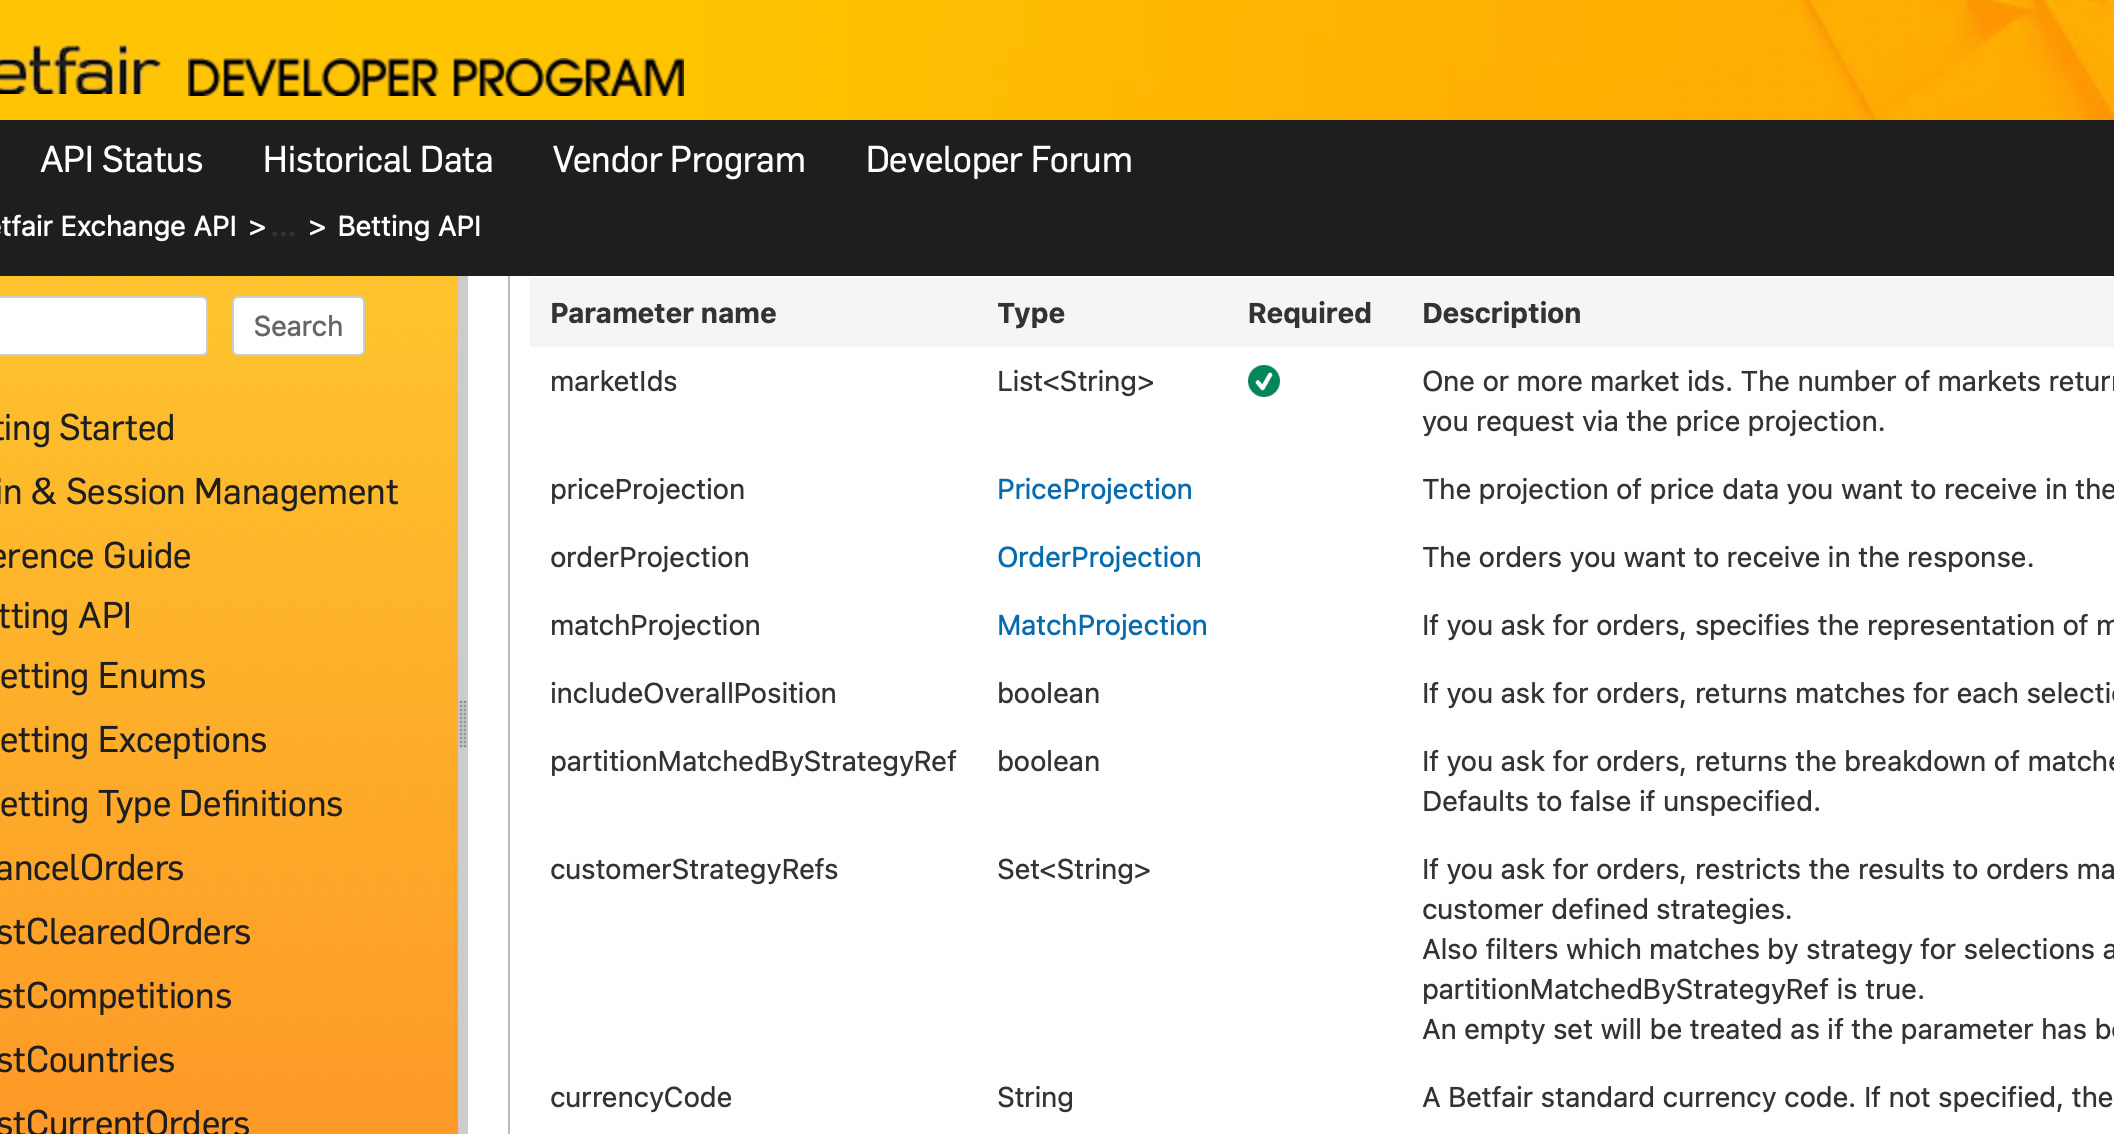This screenshot has height=1134, width=2114.
Task: Open Betting Enums from the sidebar
Action: tap(102, 676)
